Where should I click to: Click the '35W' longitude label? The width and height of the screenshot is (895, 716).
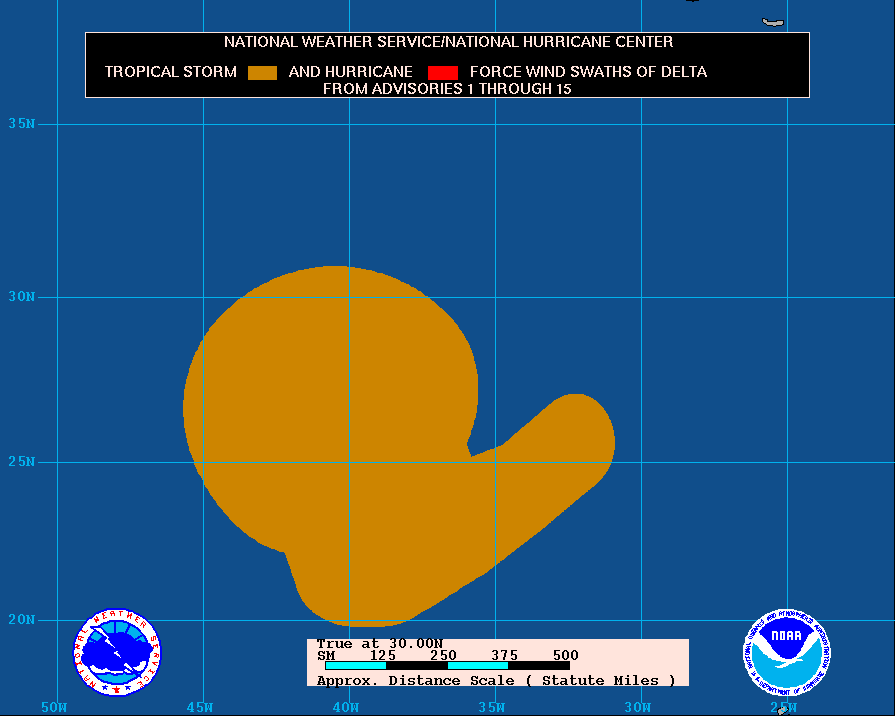[492, 707]
